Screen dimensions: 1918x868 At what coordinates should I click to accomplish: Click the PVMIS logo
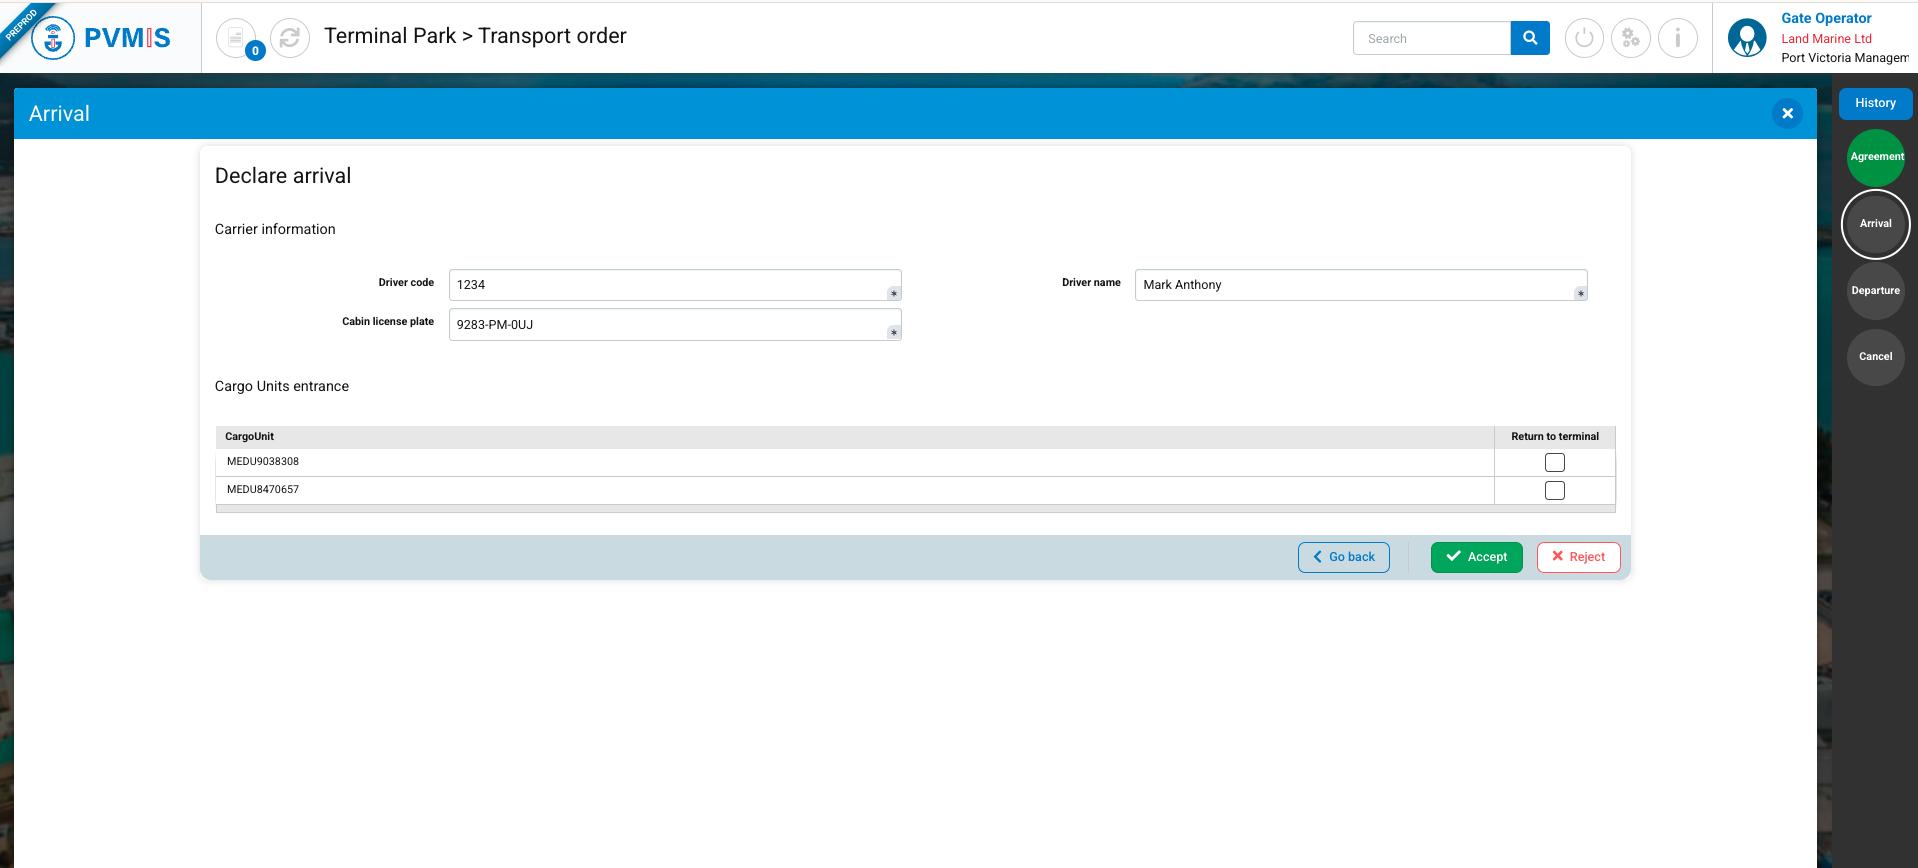tap(102, 38)
